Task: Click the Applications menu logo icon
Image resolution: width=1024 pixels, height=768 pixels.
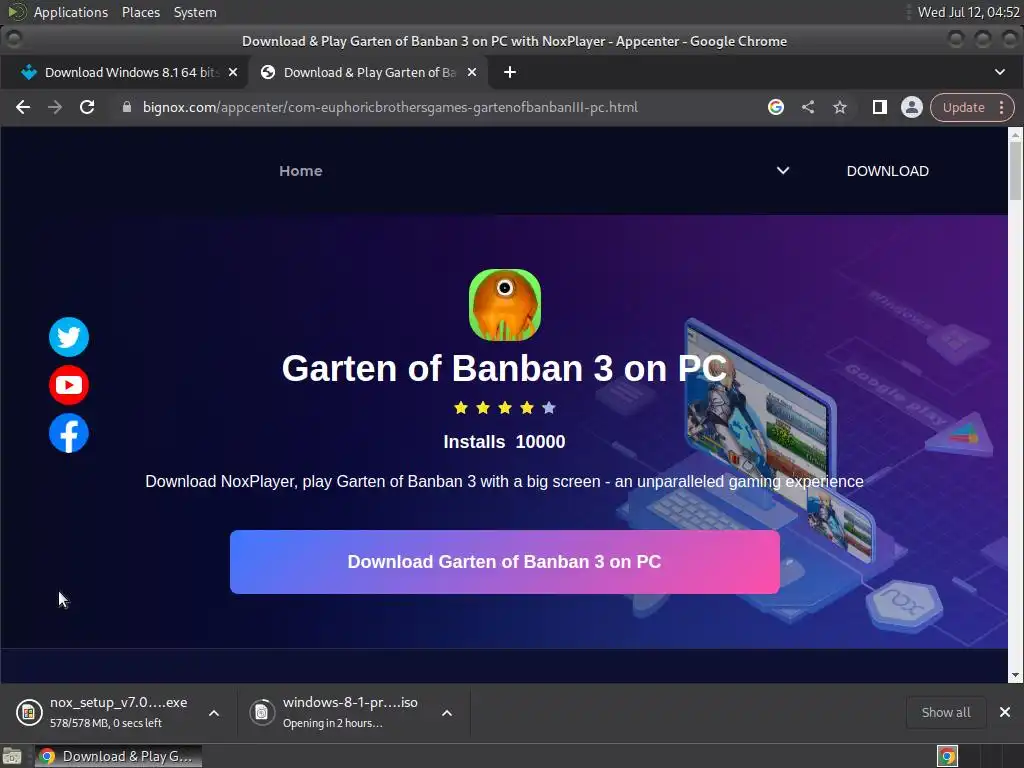Action: [16, 12]
